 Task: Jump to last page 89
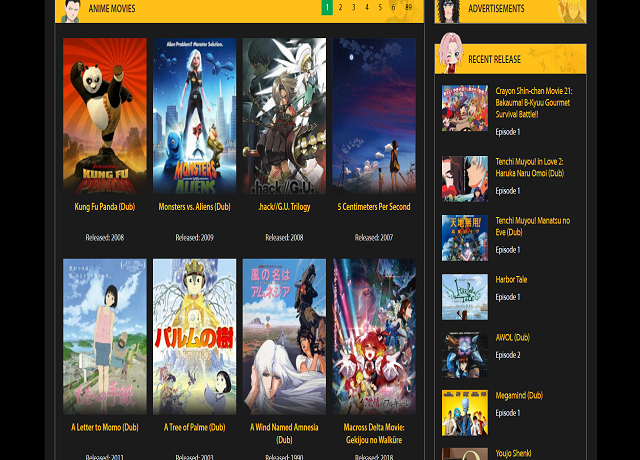409,7
